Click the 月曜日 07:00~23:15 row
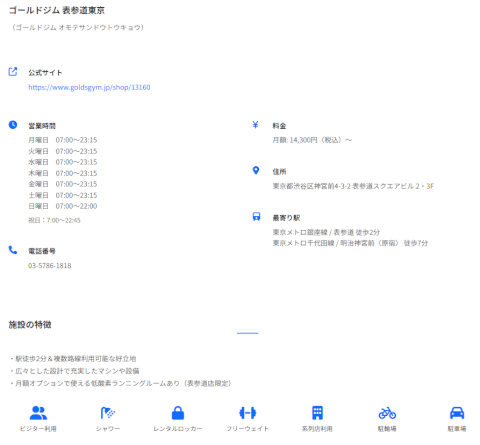480x445 pixels. coord(63,140)
